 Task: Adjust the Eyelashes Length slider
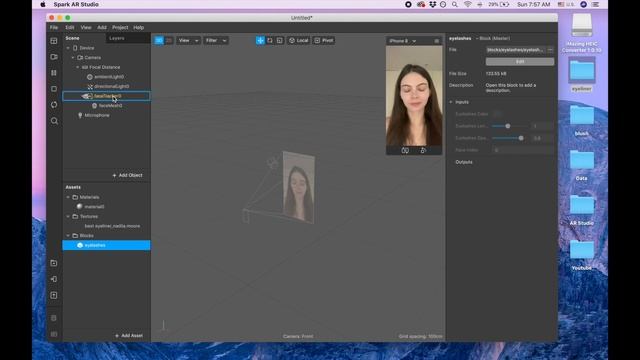point(508,126)
